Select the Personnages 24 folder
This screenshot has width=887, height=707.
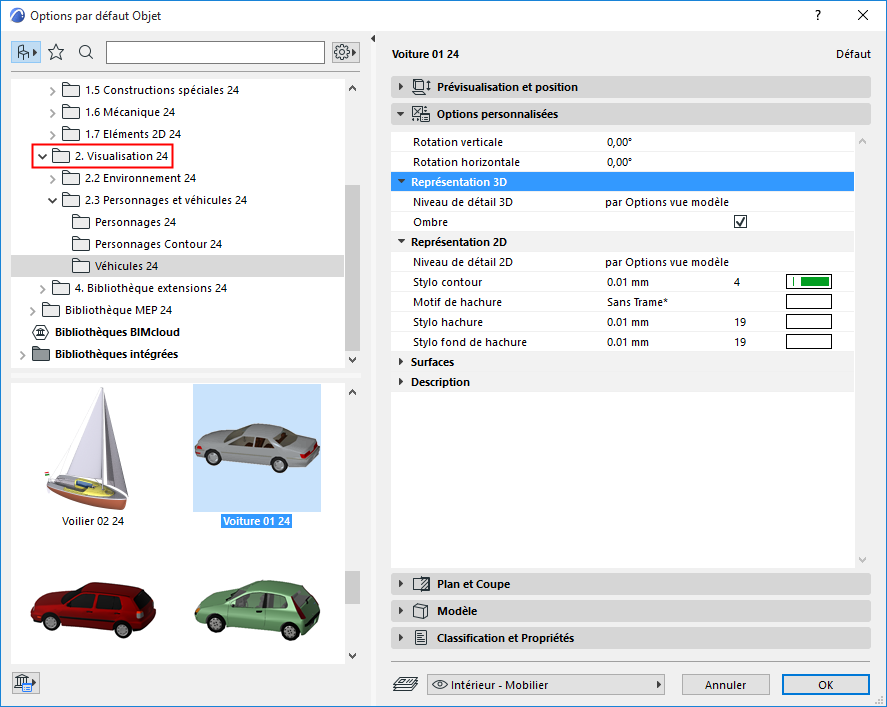coord(135,222)
